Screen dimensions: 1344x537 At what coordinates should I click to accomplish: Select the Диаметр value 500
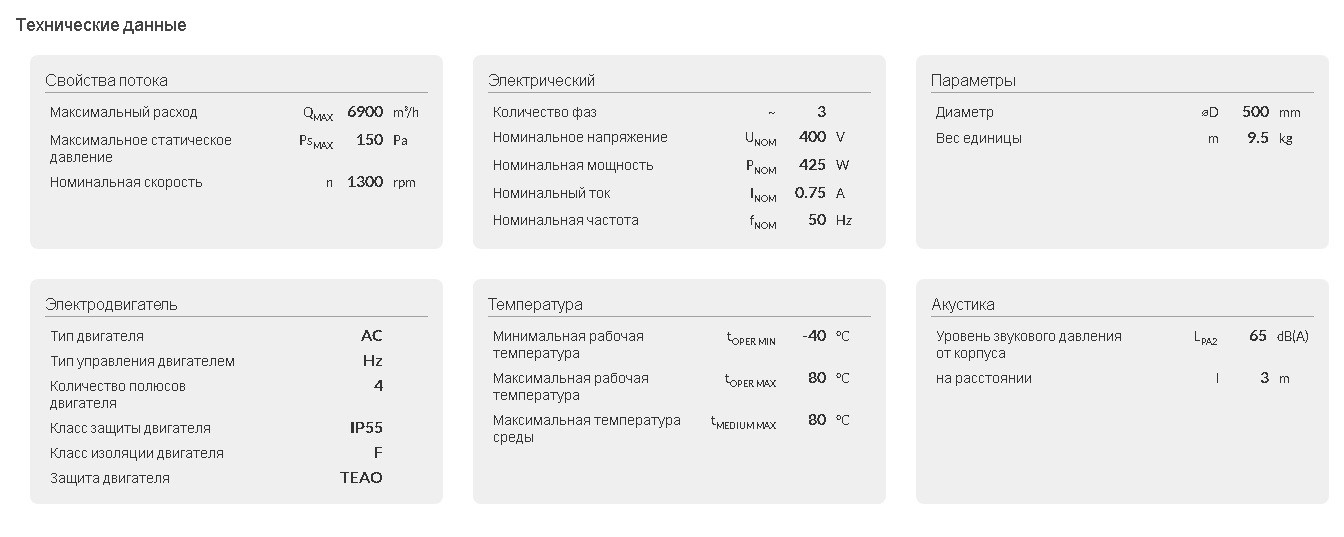1255,112
